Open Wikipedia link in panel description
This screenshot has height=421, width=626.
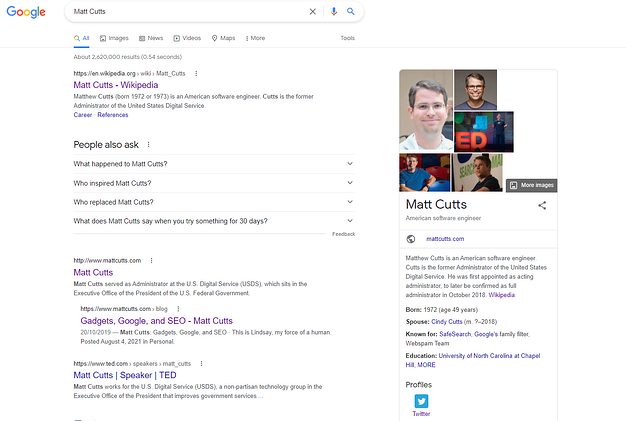[501, 295]
